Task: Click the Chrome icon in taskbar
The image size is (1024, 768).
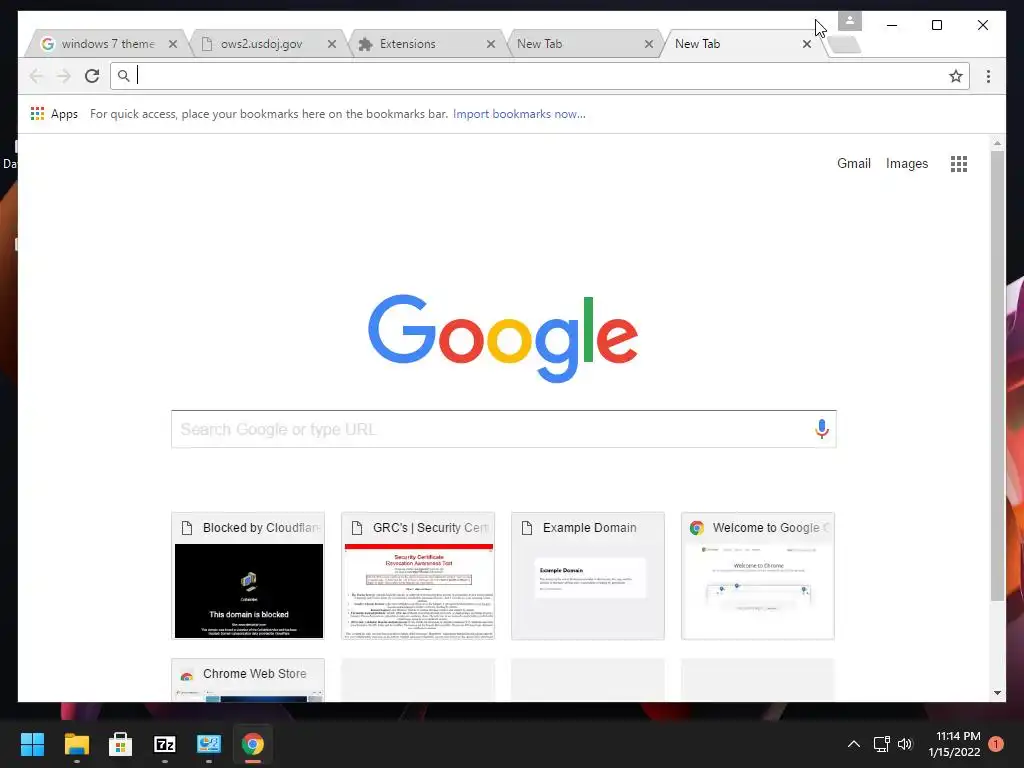Action: [253, 744]
